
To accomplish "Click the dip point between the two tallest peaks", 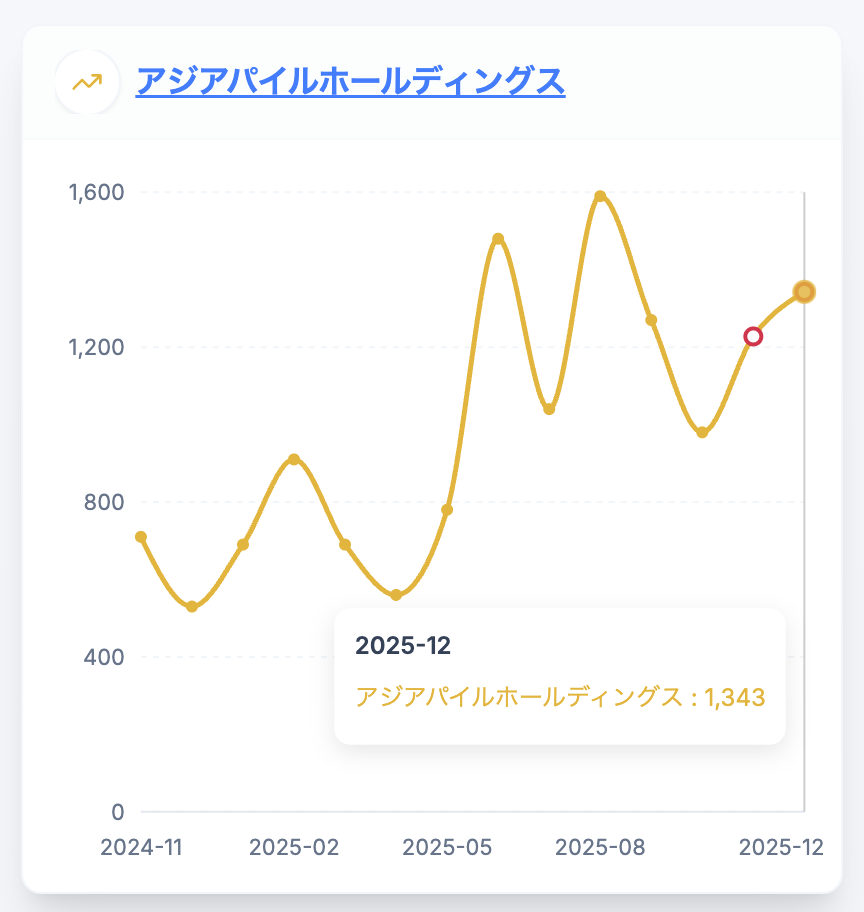I will coord(549,410).
